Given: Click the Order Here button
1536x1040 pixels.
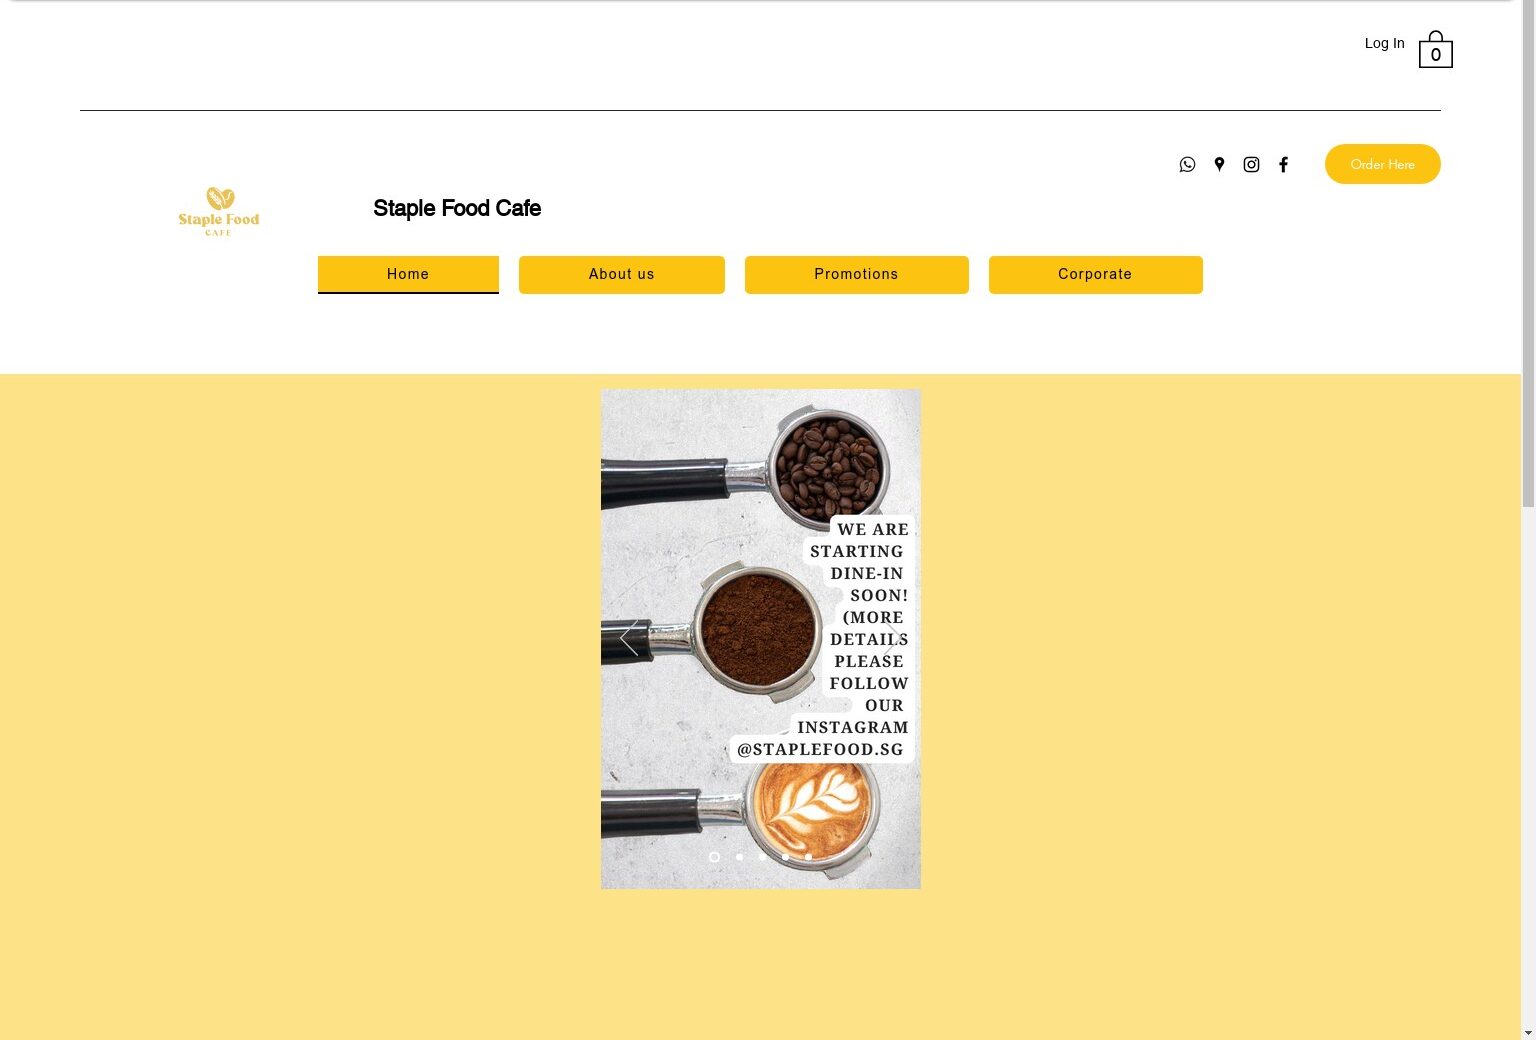Looking at the screenshot, I should (1383, 164).
